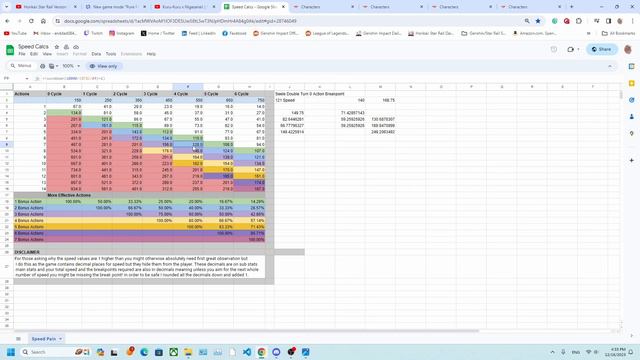Open the Keep notes side panel icon
The width and height of the screenshot is (640, 360).
(631, 83)
